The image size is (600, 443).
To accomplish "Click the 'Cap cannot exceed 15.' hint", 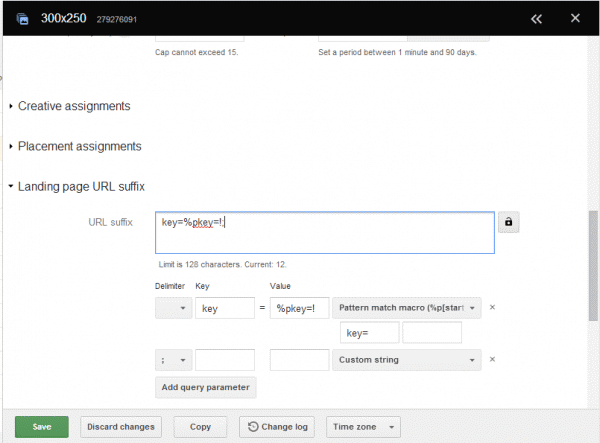I will coord(196,52).
